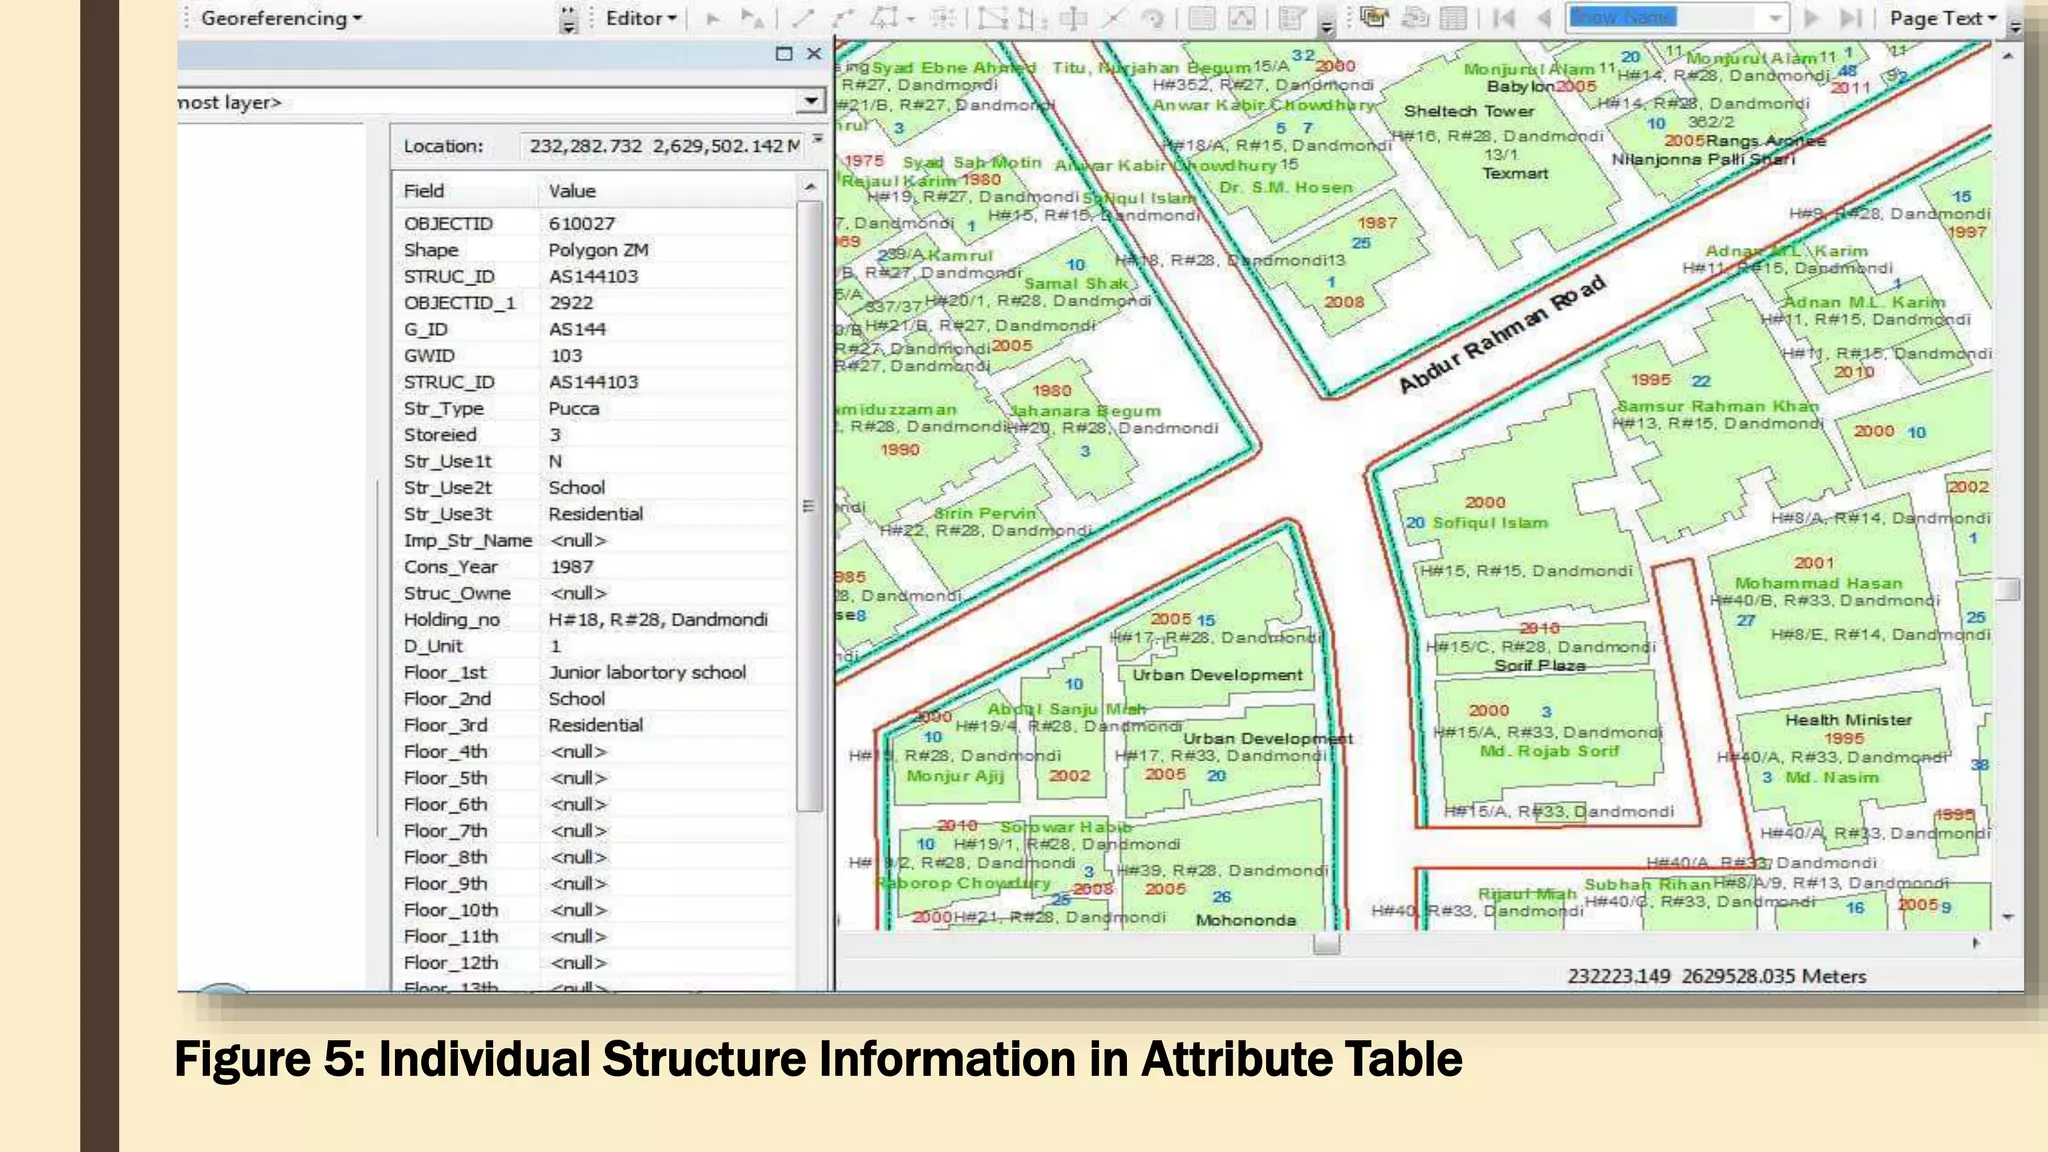
Task: Activate the Edit Vertices tool
Action: click(x=992, y=18)
